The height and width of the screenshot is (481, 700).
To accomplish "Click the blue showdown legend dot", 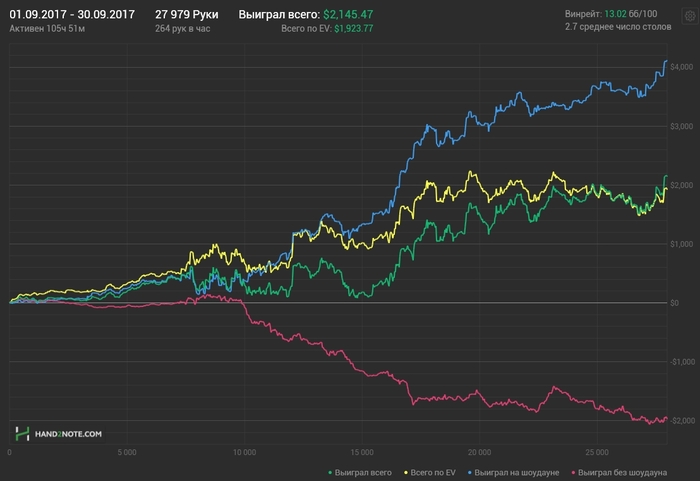I will 469,470.
